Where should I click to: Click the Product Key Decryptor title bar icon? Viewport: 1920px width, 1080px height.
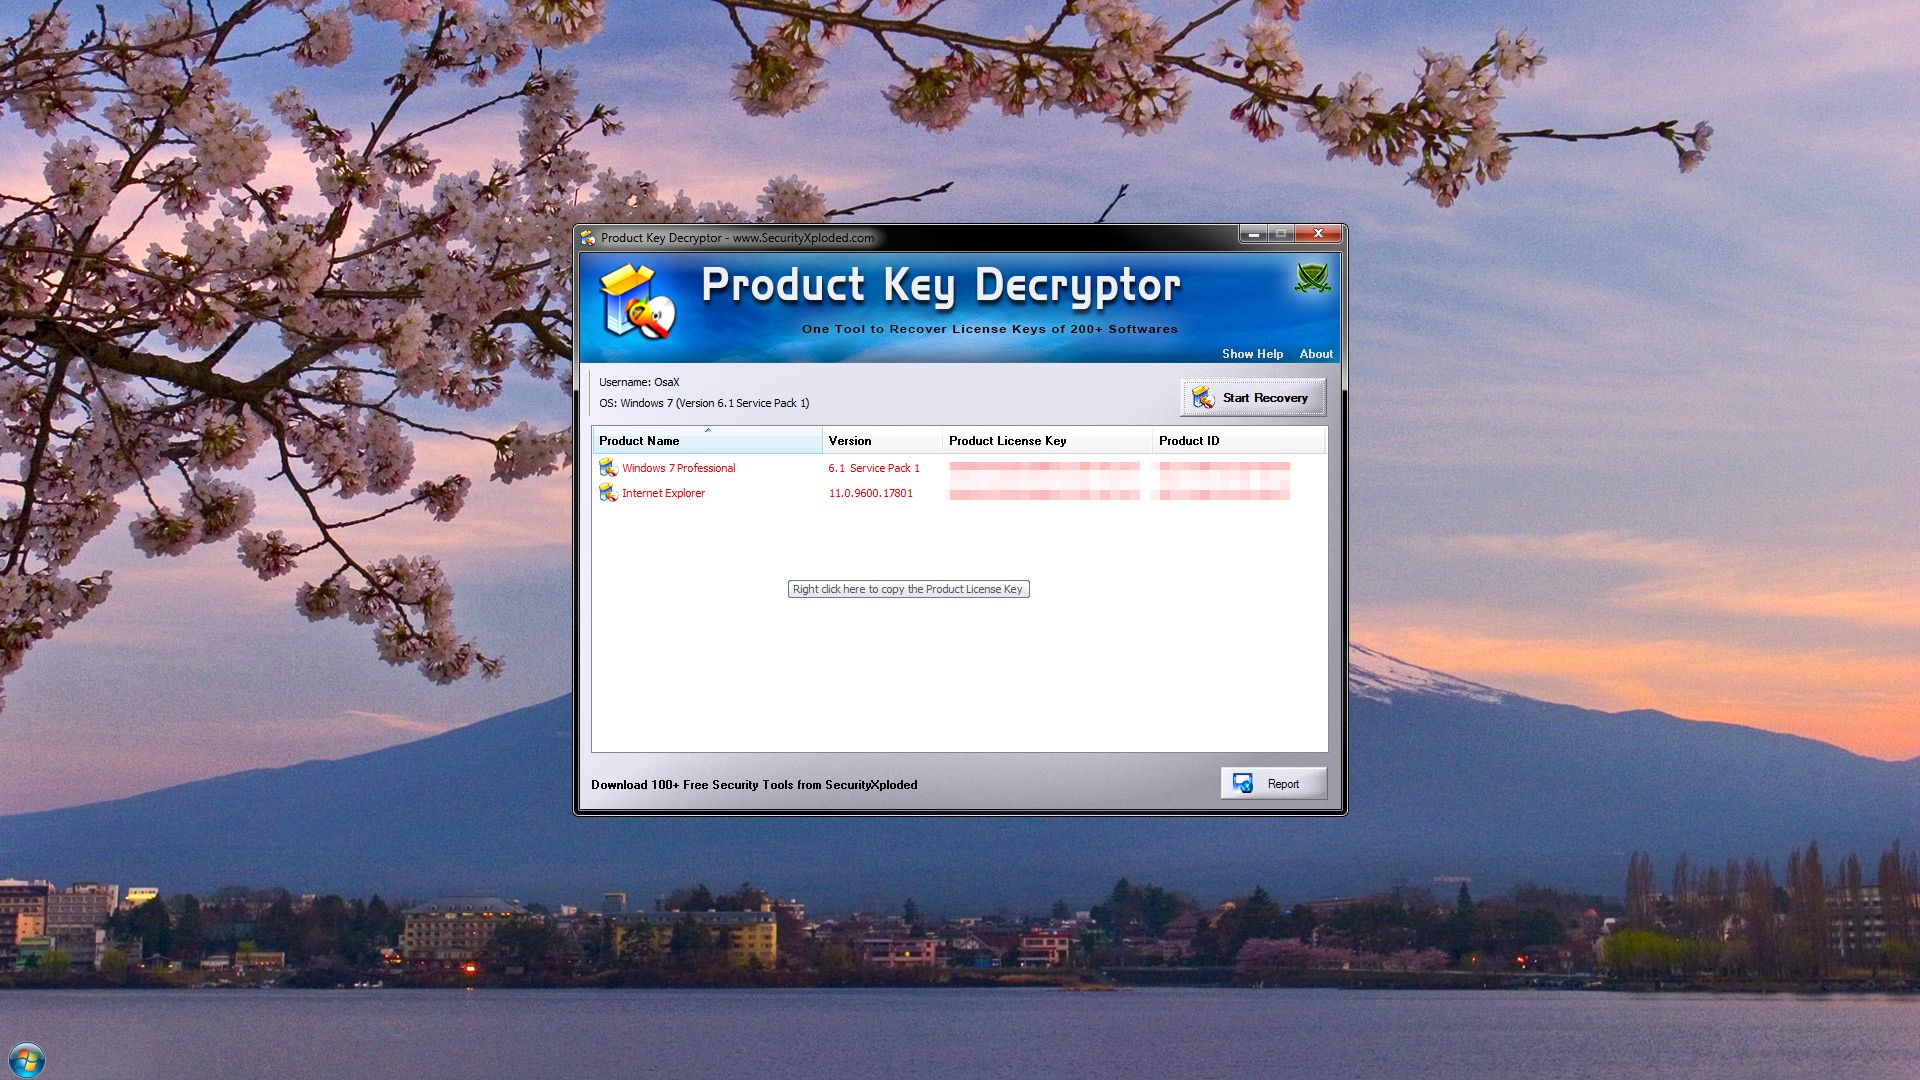tap(588, 237)
